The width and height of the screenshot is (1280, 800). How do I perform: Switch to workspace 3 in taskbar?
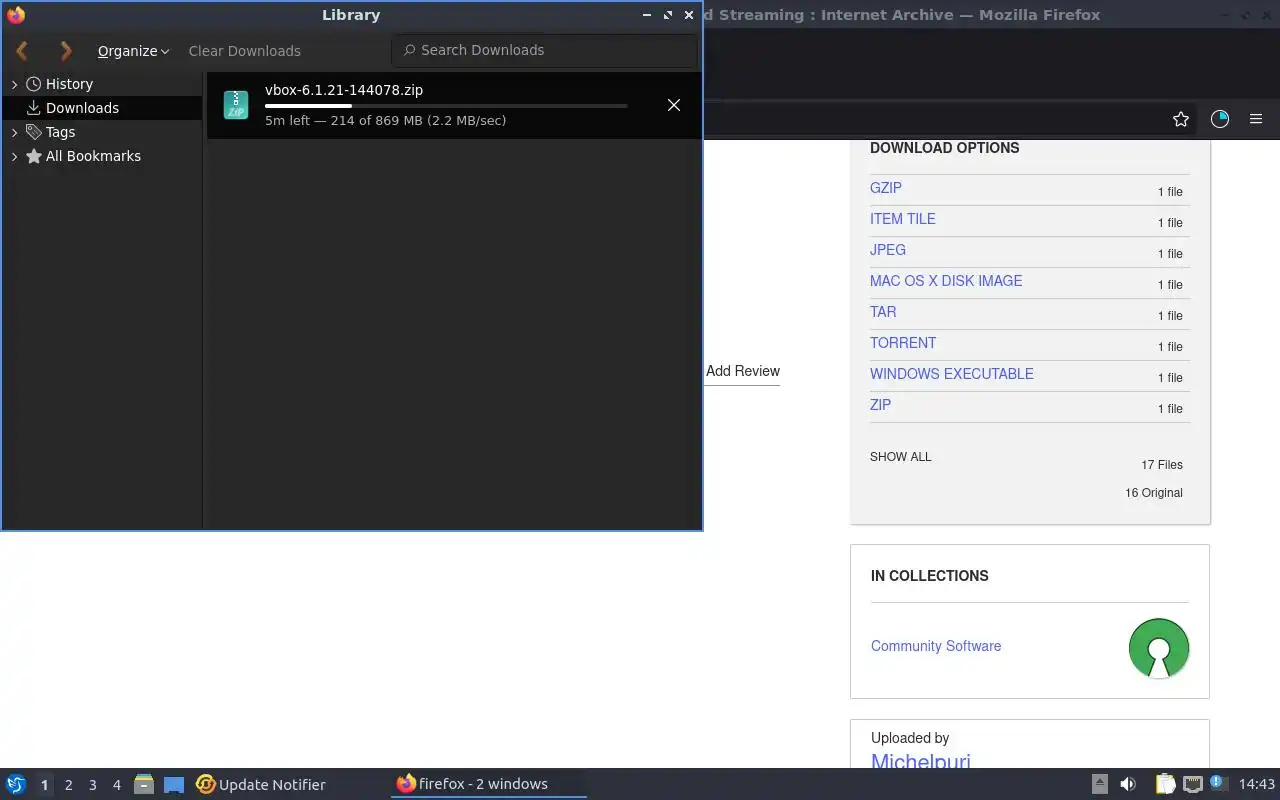(92, 785)
